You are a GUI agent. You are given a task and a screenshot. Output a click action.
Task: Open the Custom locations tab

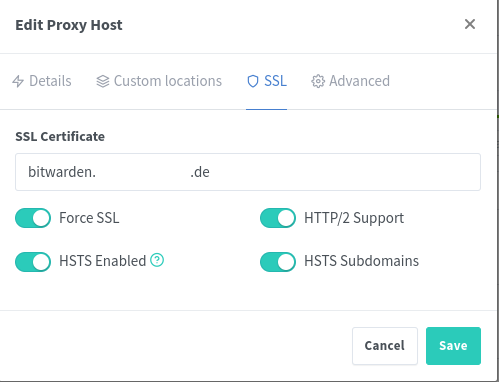pos(159,81)
